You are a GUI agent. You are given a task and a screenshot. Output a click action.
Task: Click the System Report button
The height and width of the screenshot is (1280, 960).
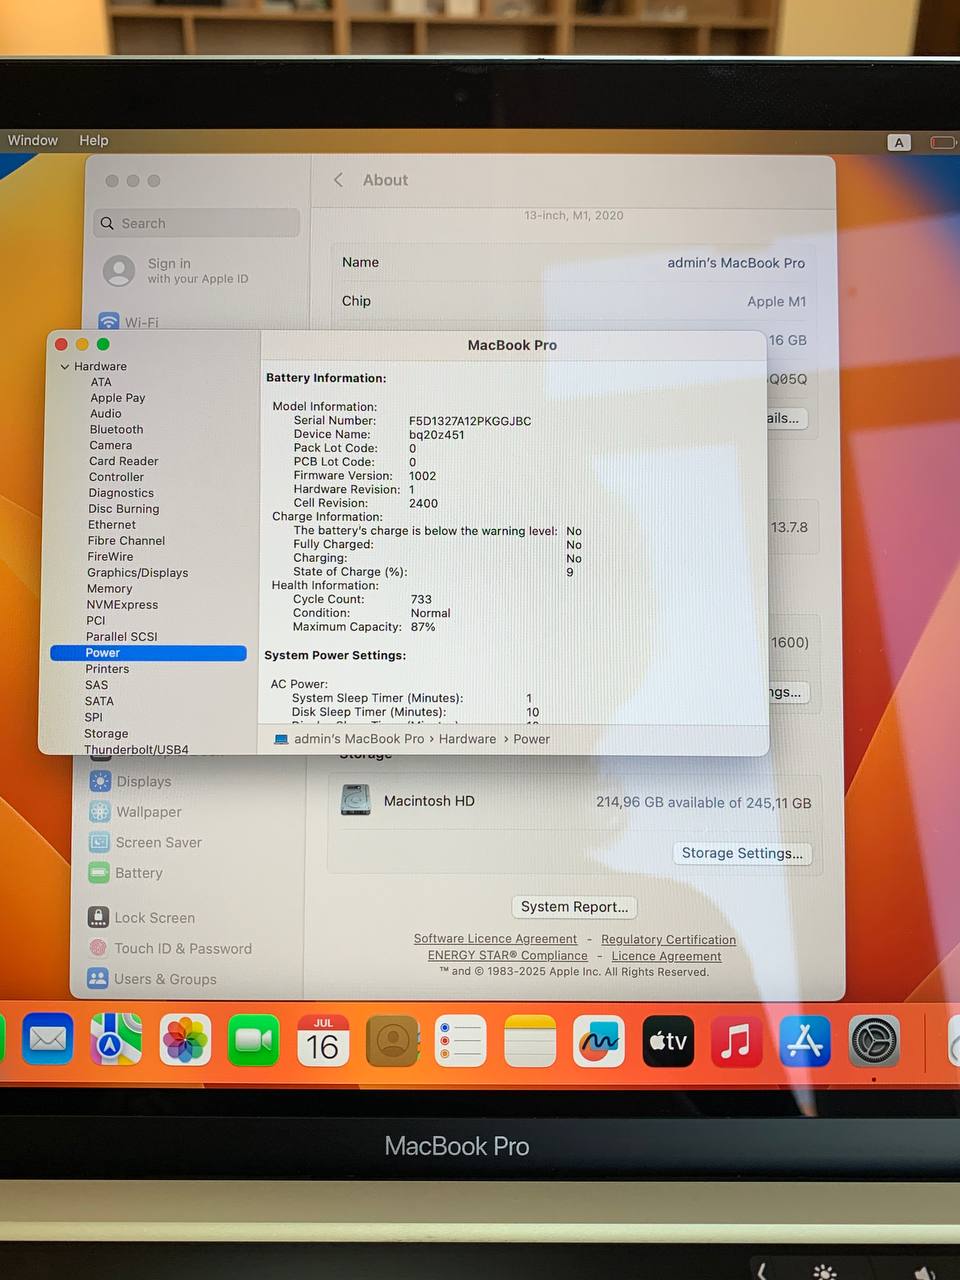tap(574, 907)
